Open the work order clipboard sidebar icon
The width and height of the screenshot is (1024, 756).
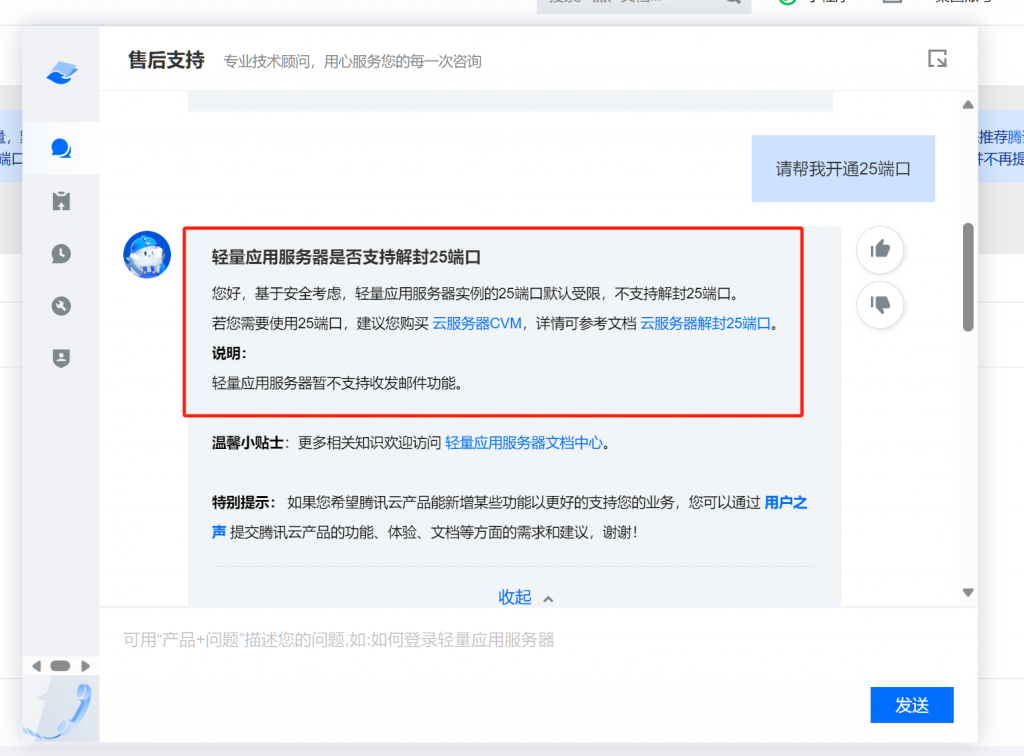point(61,201)
